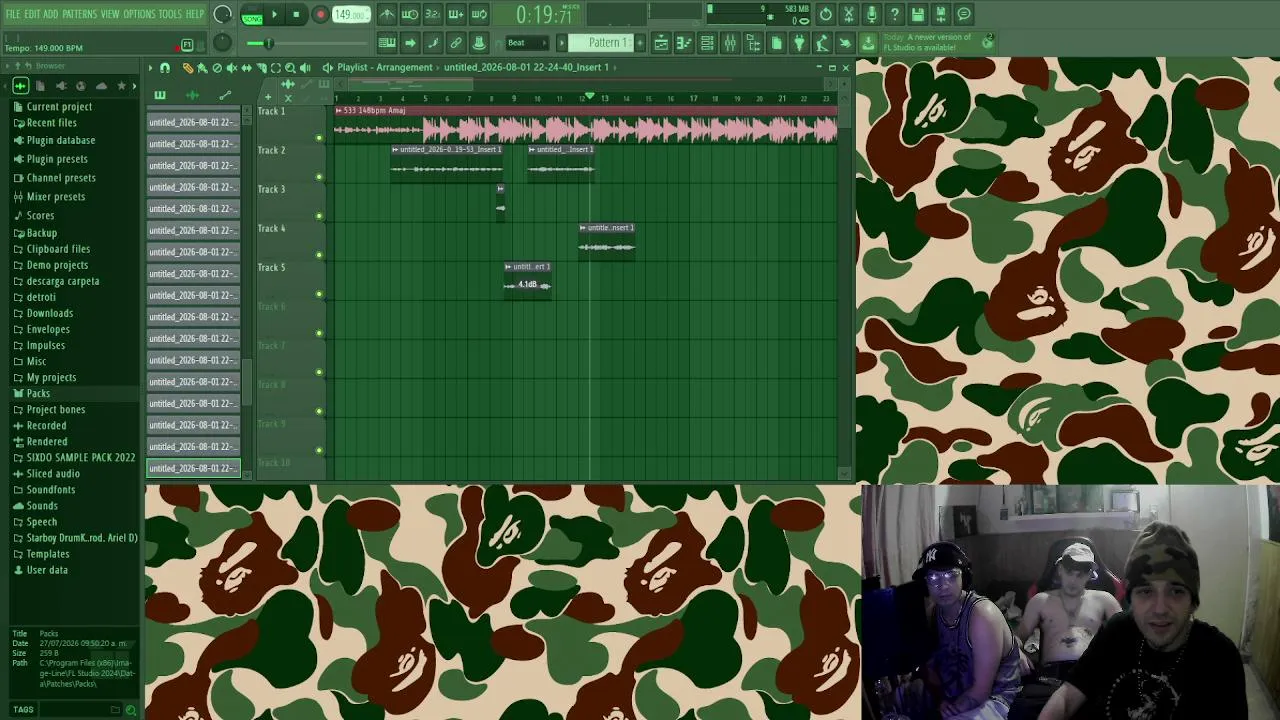Mute Track 4 with its green dot

tap(319, 255)
